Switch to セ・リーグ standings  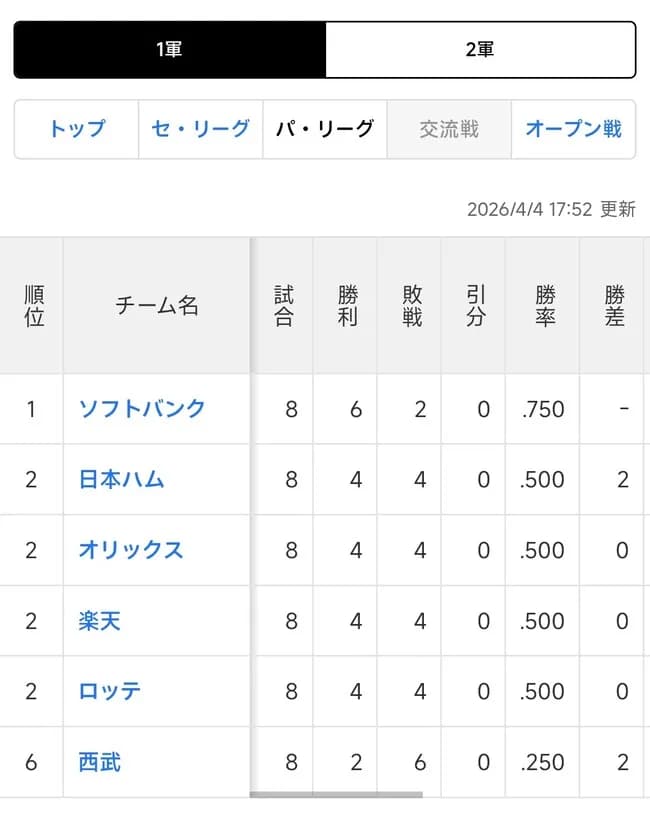pos(199,129)
